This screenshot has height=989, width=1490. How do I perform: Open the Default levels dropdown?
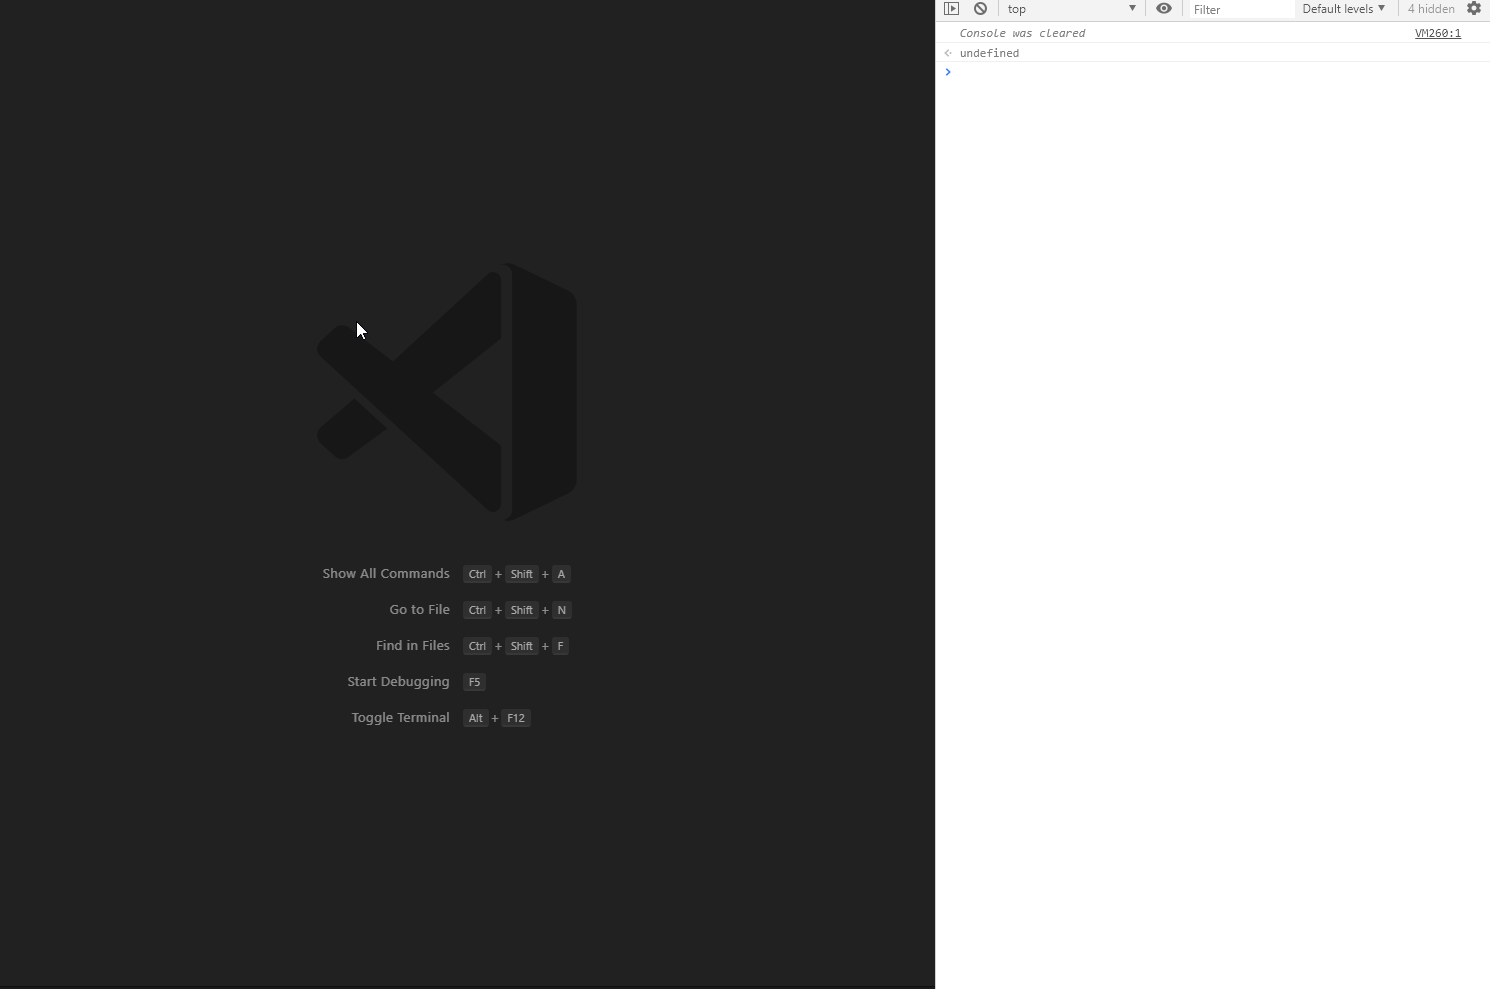point(1343,9)
